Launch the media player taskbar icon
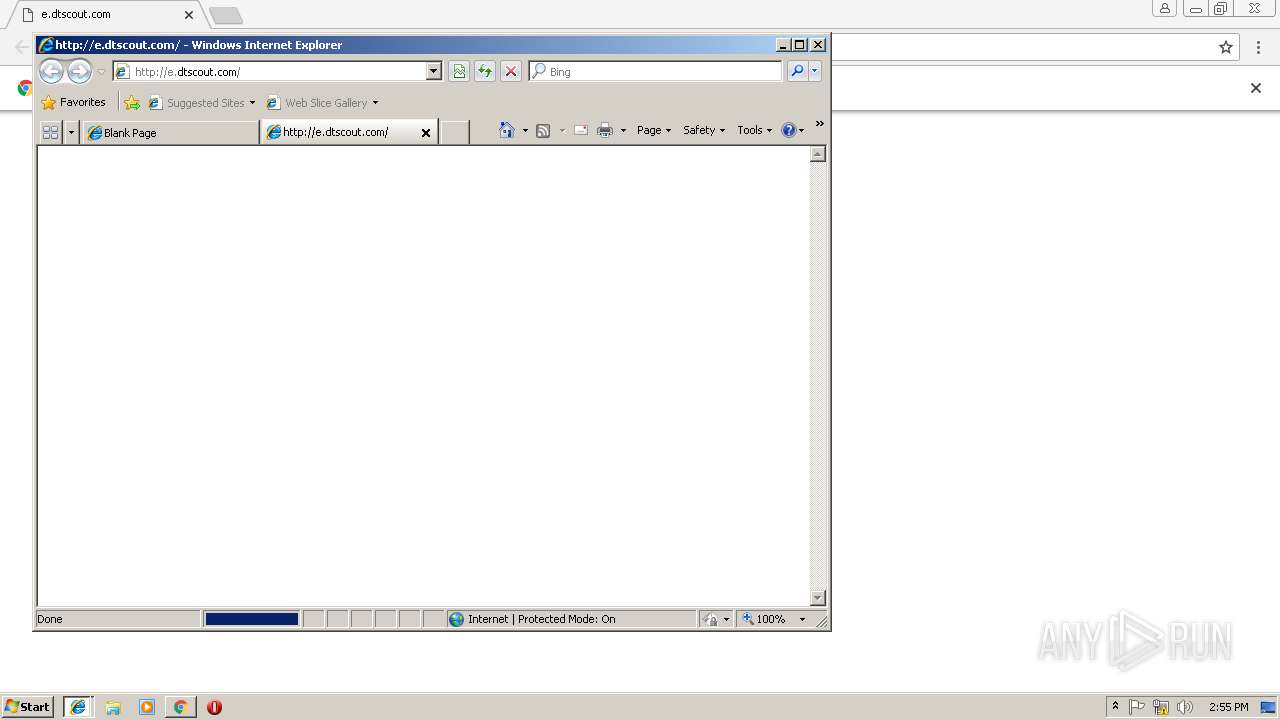This screenshot has width=1280, height=720. [x=147, y=707]
